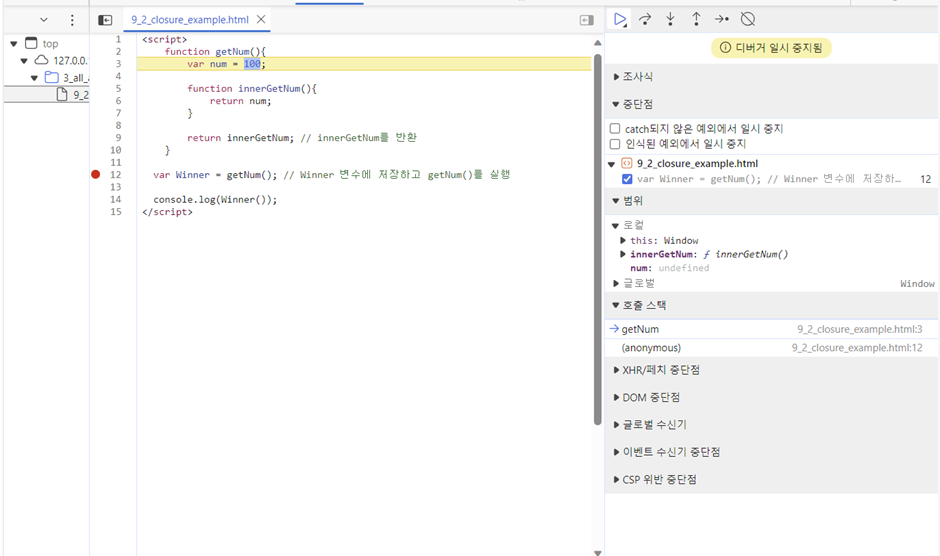
Task: Click the console.log(Winner()) code line
Action: click(x=215, y=199)
